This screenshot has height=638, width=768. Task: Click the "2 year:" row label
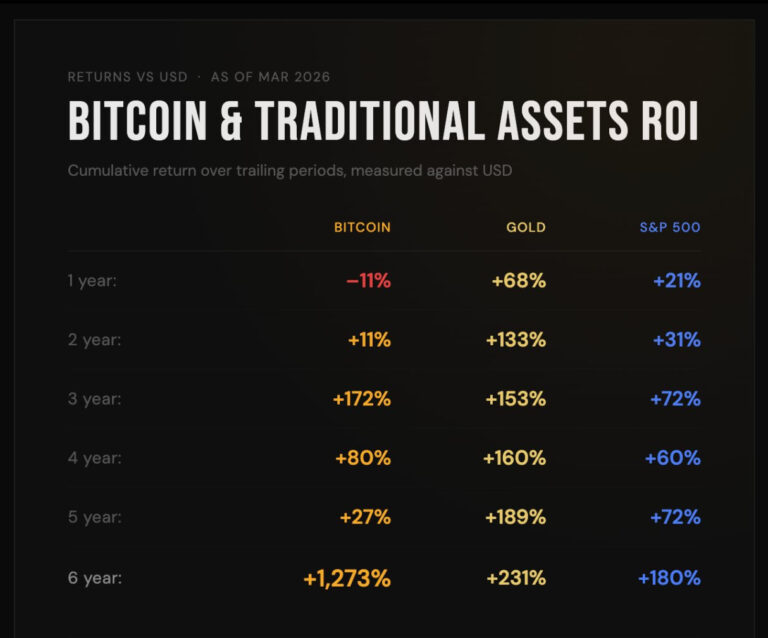tap(94, 340)
